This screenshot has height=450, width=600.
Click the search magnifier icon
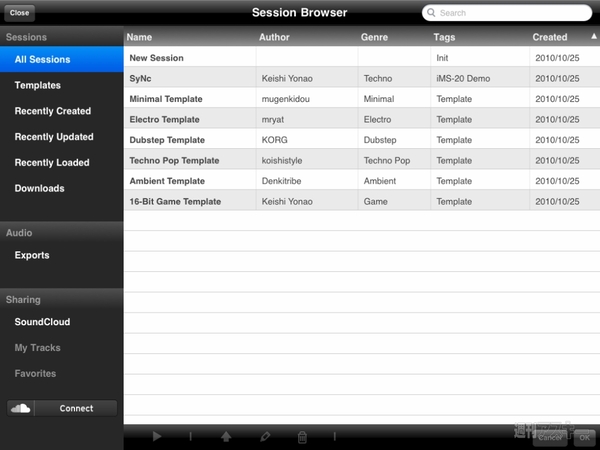431,13
